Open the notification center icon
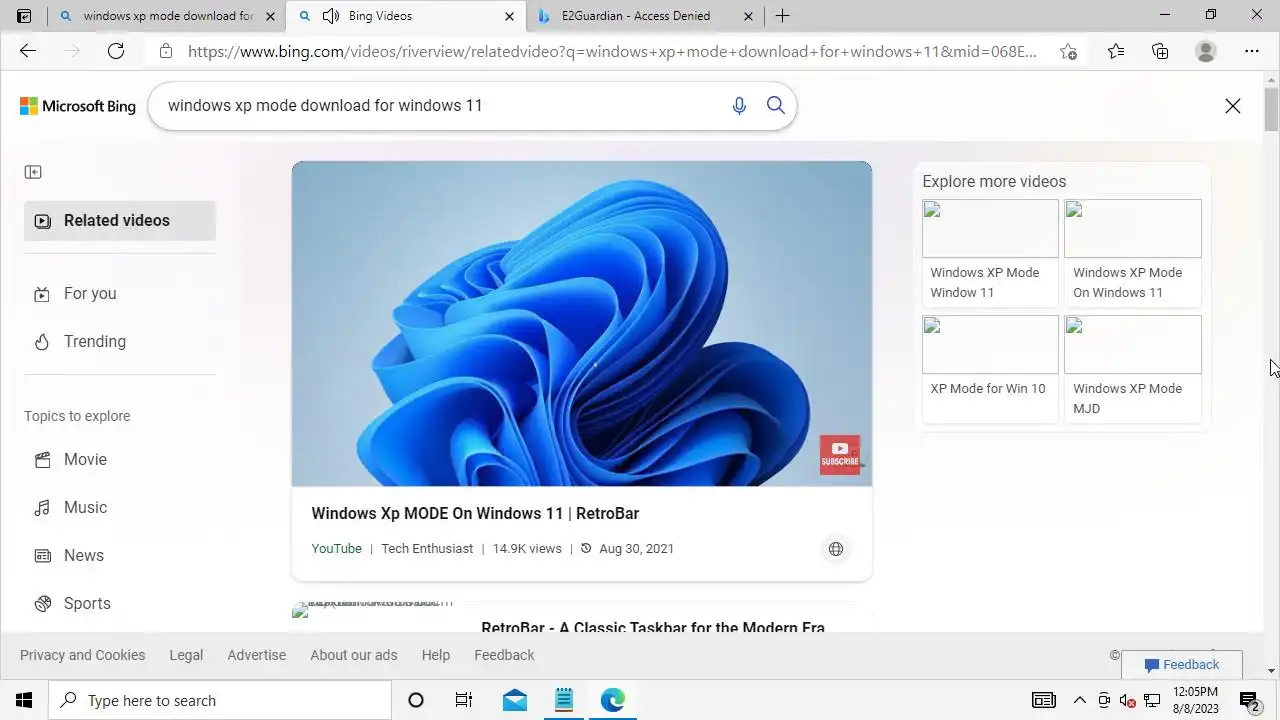Screen dimensions: 1280x720 coord(1249,700)
